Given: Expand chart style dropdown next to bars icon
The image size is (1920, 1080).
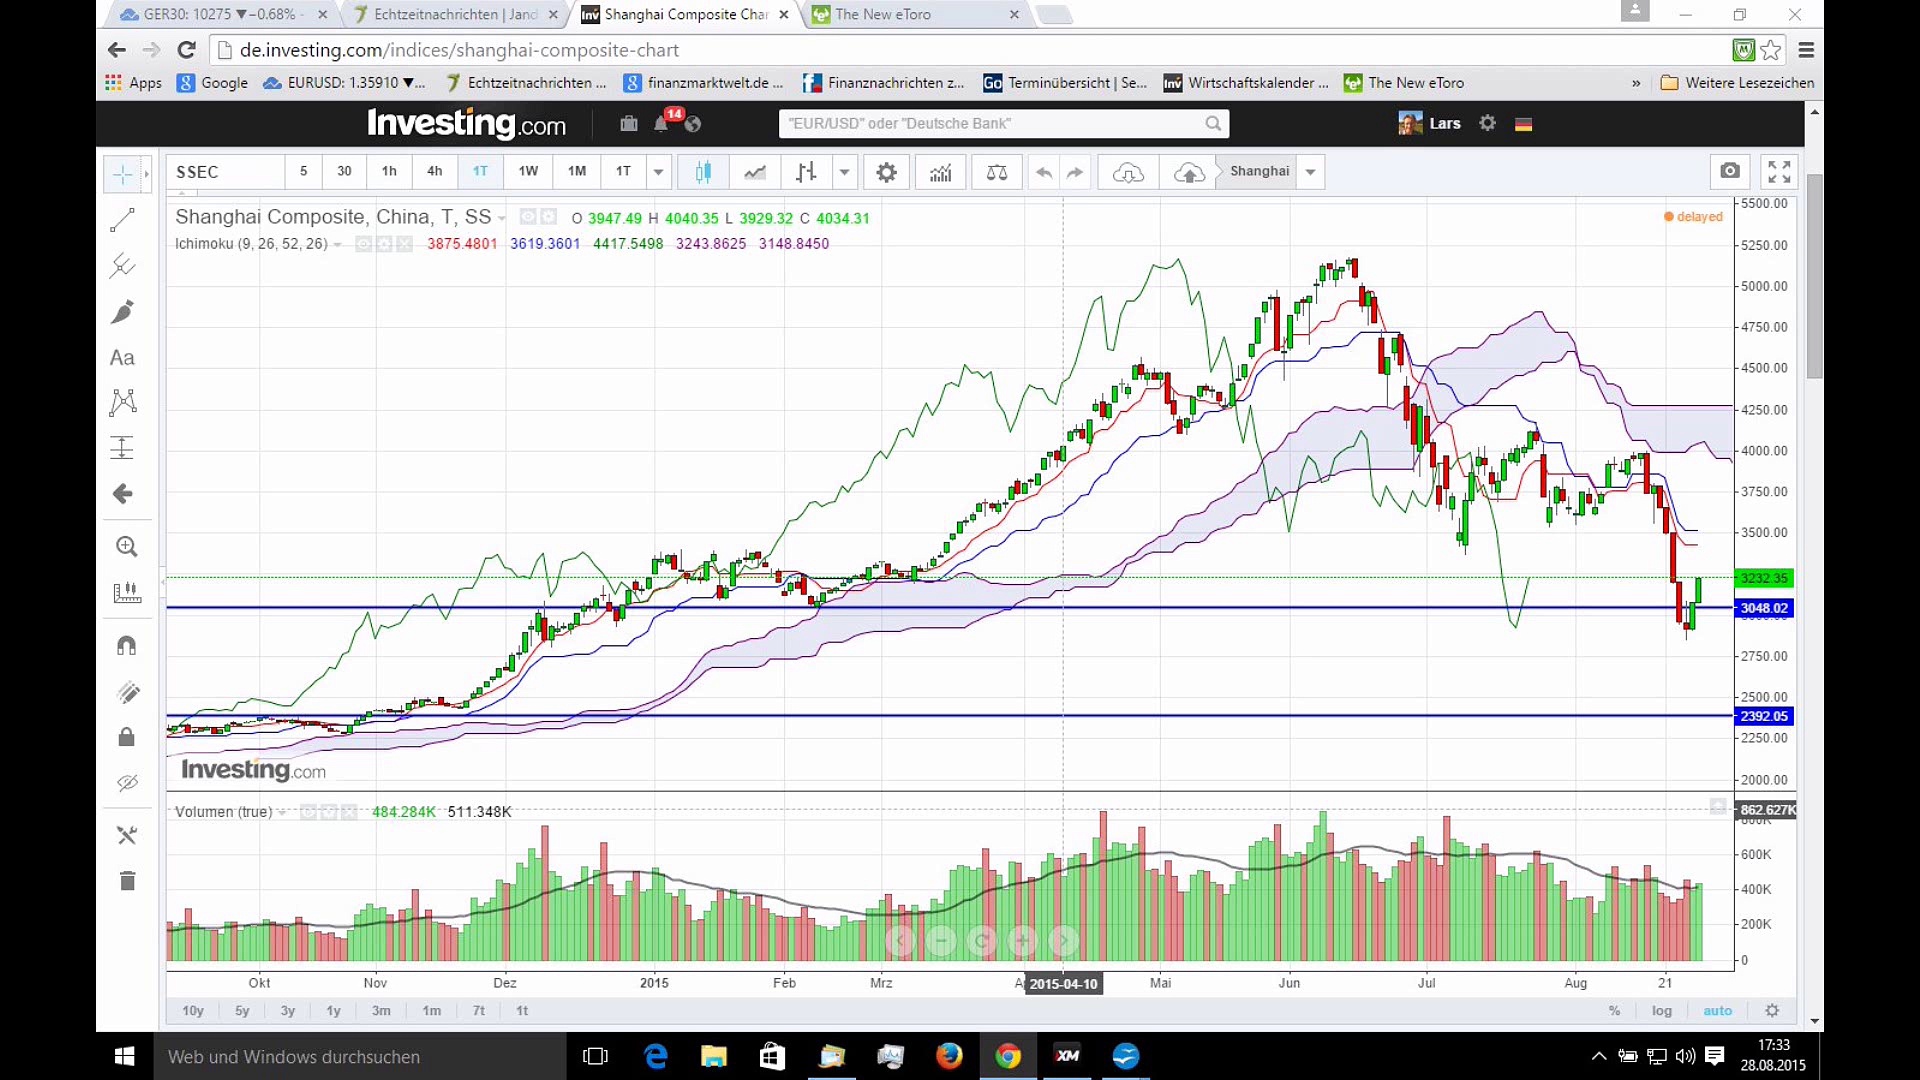Looking at the screenshot, I should pos(844,172).
